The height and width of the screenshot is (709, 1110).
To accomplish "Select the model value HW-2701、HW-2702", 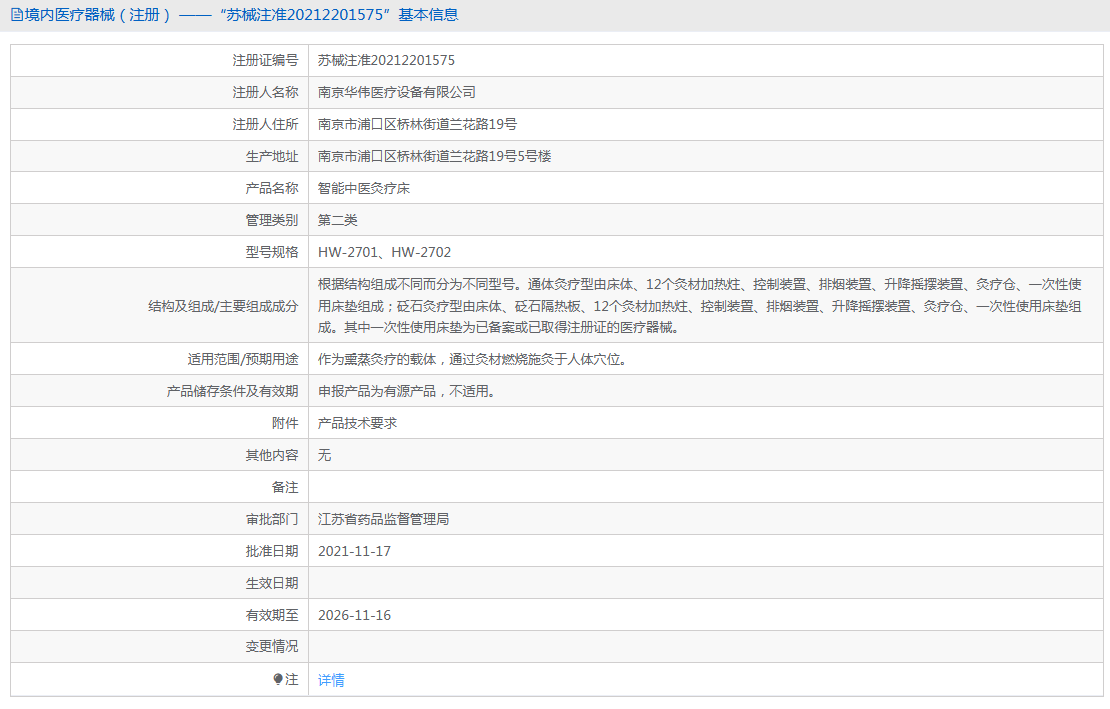I will (x=384, y=253).
